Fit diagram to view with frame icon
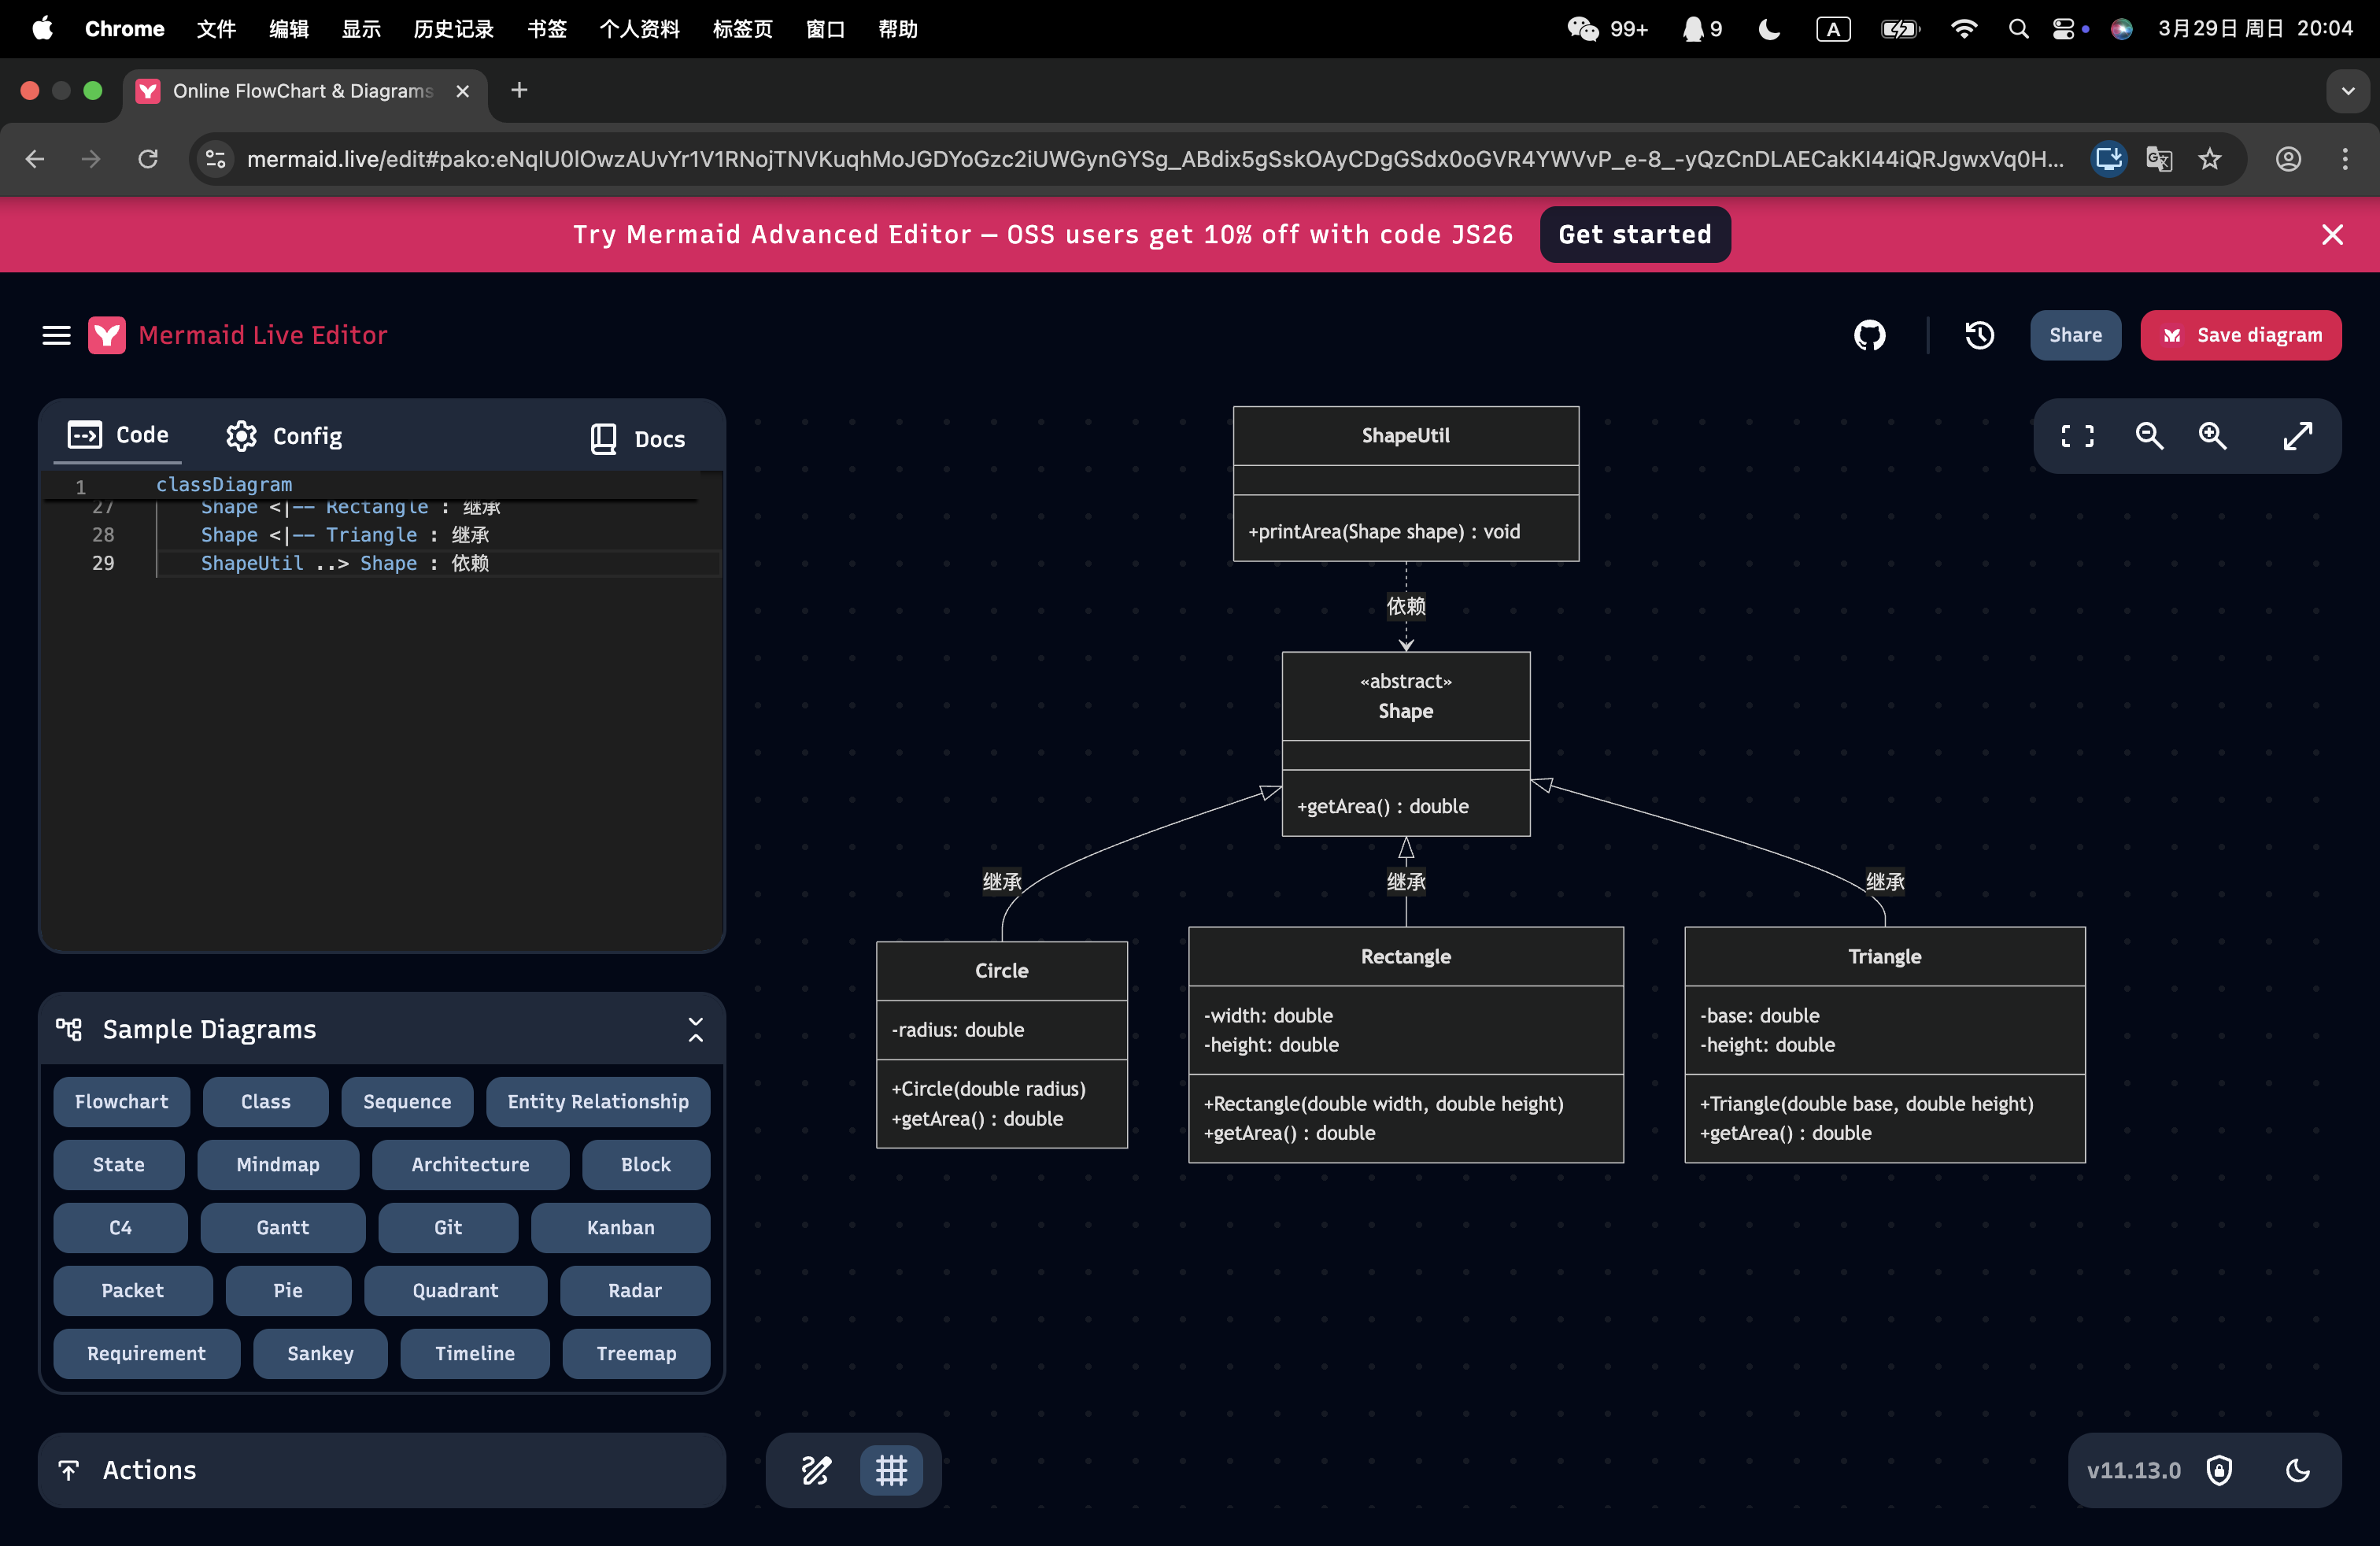The width and height of the screenshot is (2380, 1546). (x=2077, y=436)
